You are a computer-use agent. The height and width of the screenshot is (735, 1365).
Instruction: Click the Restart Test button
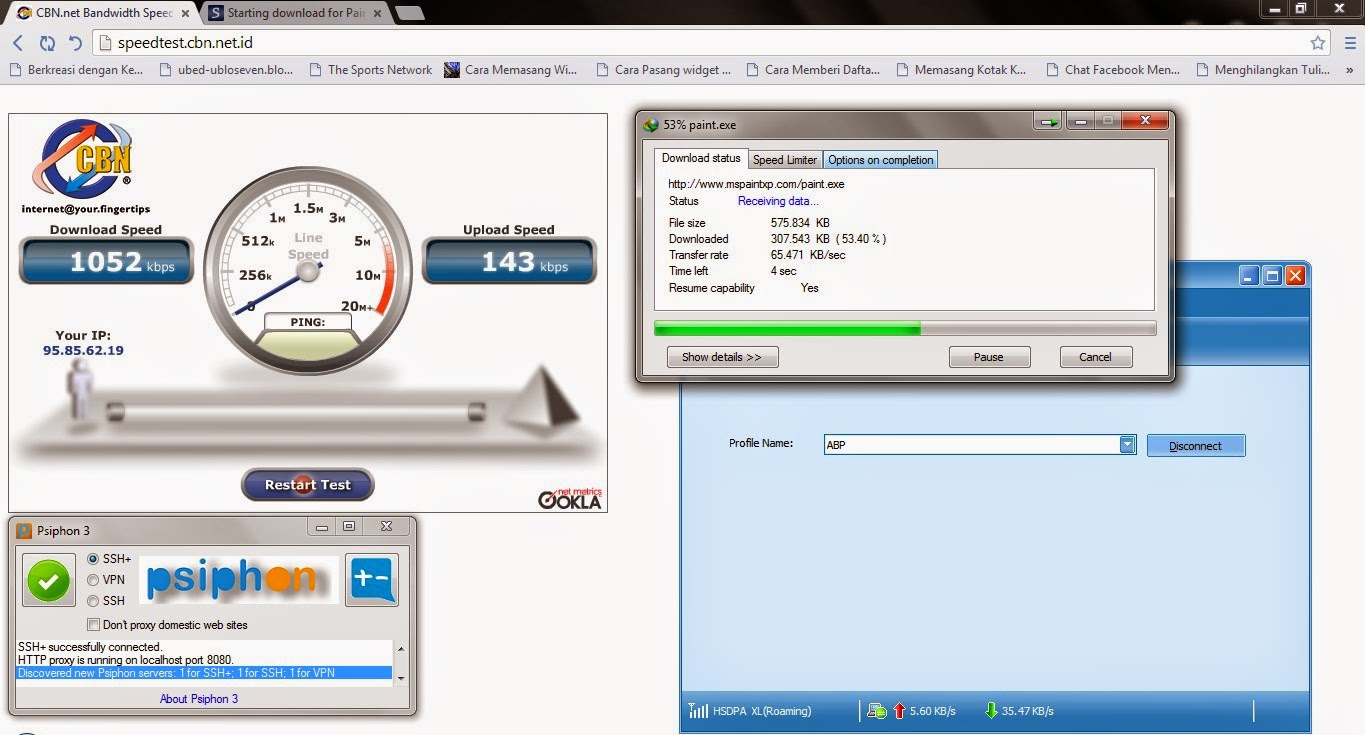[x=308, y=485]
